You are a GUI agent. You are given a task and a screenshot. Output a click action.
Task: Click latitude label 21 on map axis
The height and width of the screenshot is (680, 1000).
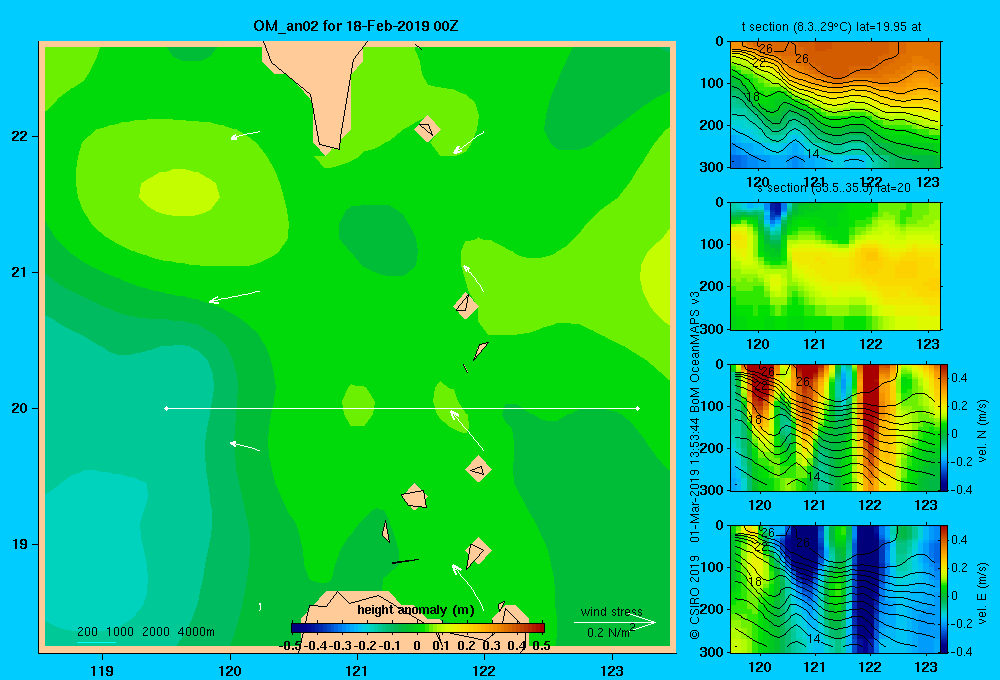[20, 272]
